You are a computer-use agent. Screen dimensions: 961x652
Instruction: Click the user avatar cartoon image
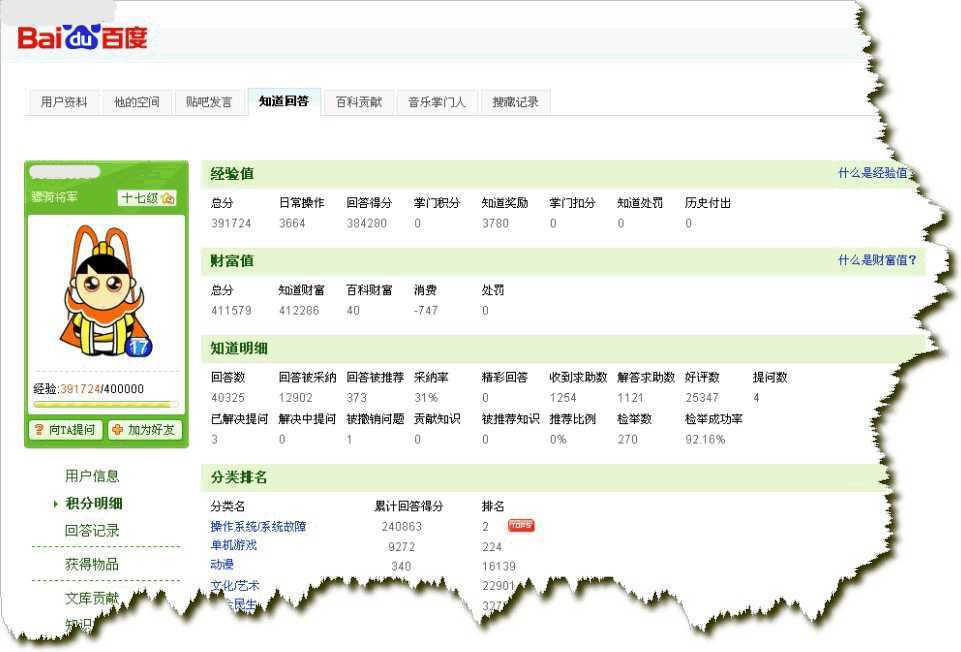tap(105, 290)
